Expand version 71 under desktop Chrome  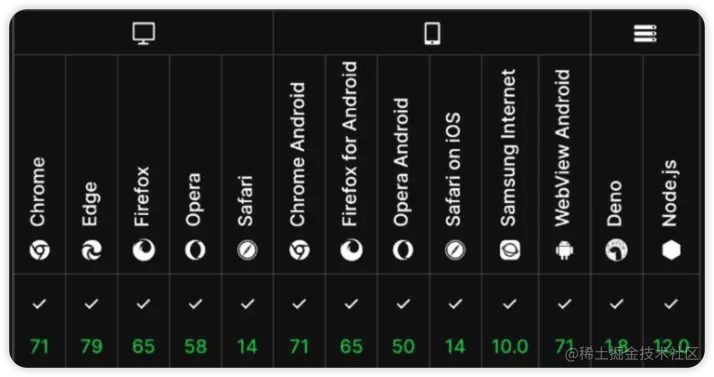tap(40, 346)
